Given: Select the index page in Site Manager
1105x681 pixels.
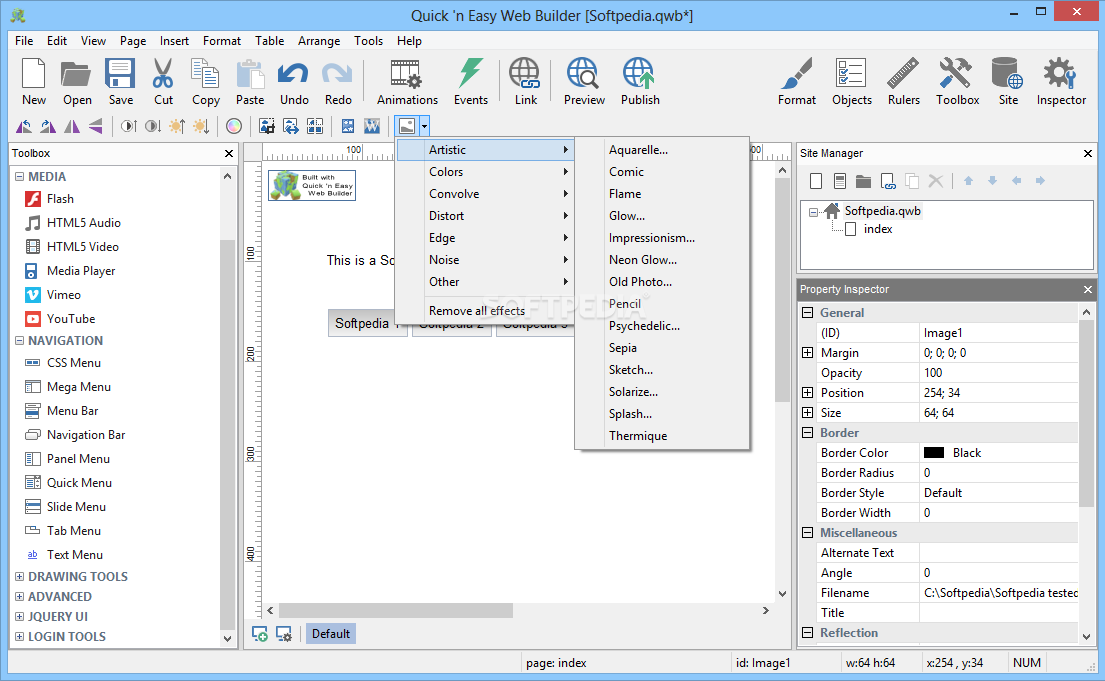Looking at the screenshot, I should pyautogui.click(x=877, y=229).
